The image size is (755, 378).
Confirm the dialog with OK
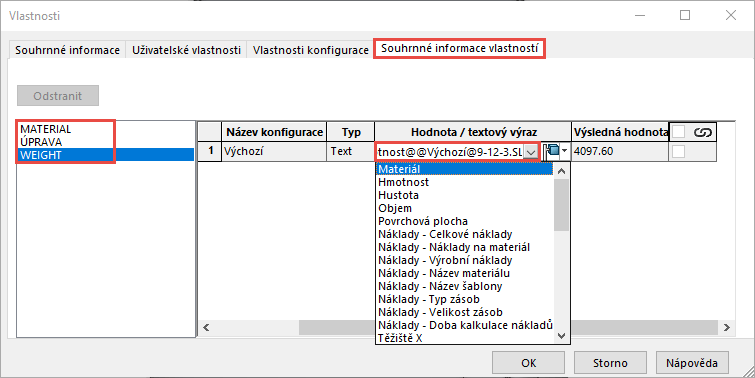529,363
